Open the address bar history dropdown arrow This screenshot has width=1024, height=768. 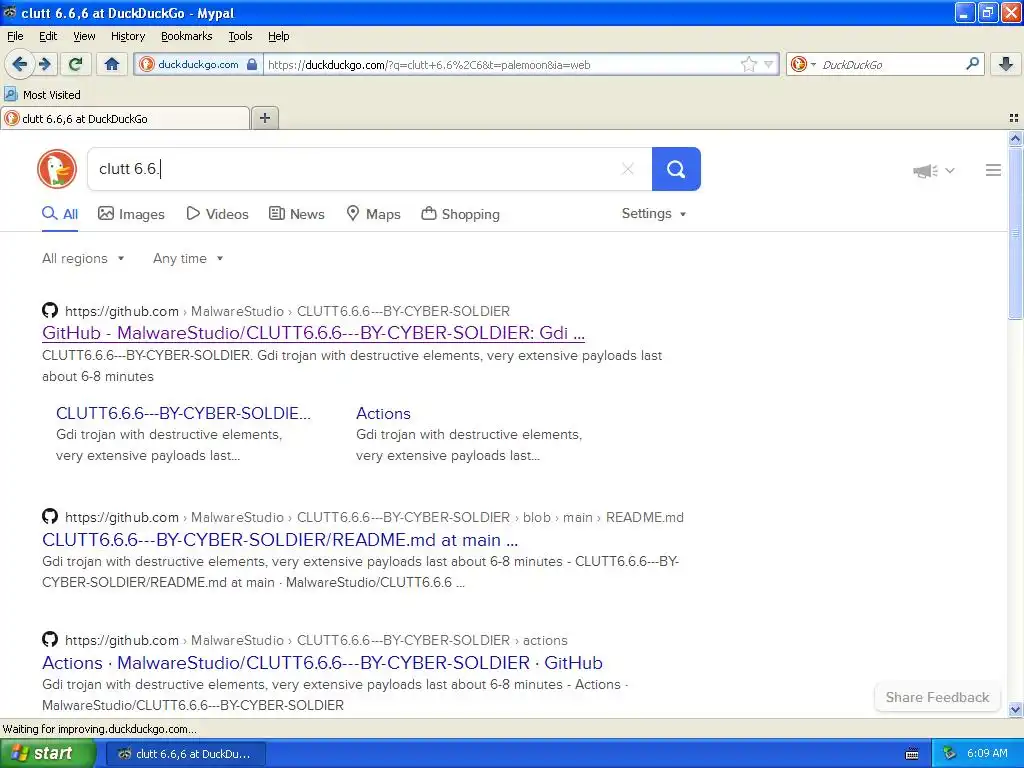[769, 64]
